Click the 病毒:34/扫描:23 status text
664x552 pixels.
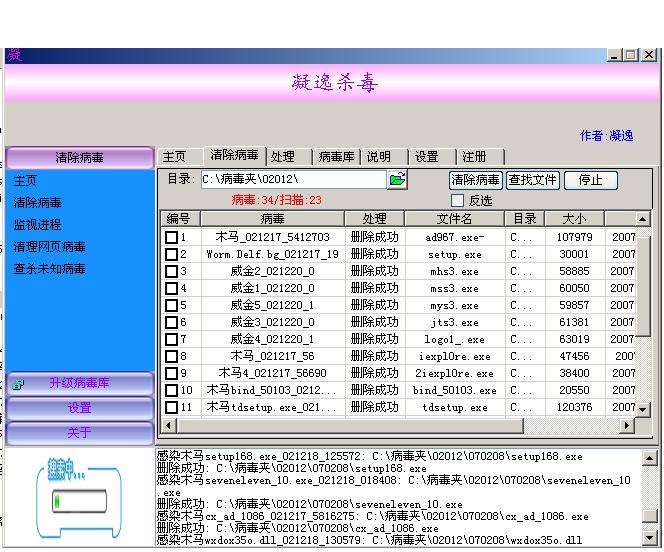pyautogui.click(x=277, y=200)
